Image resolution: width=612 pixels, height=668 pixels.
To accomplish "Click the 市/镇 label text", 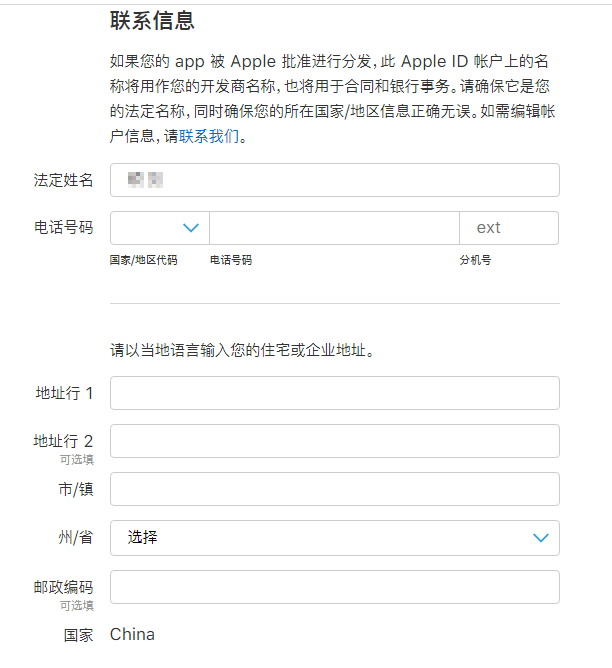I will click(x=76, y=489).
